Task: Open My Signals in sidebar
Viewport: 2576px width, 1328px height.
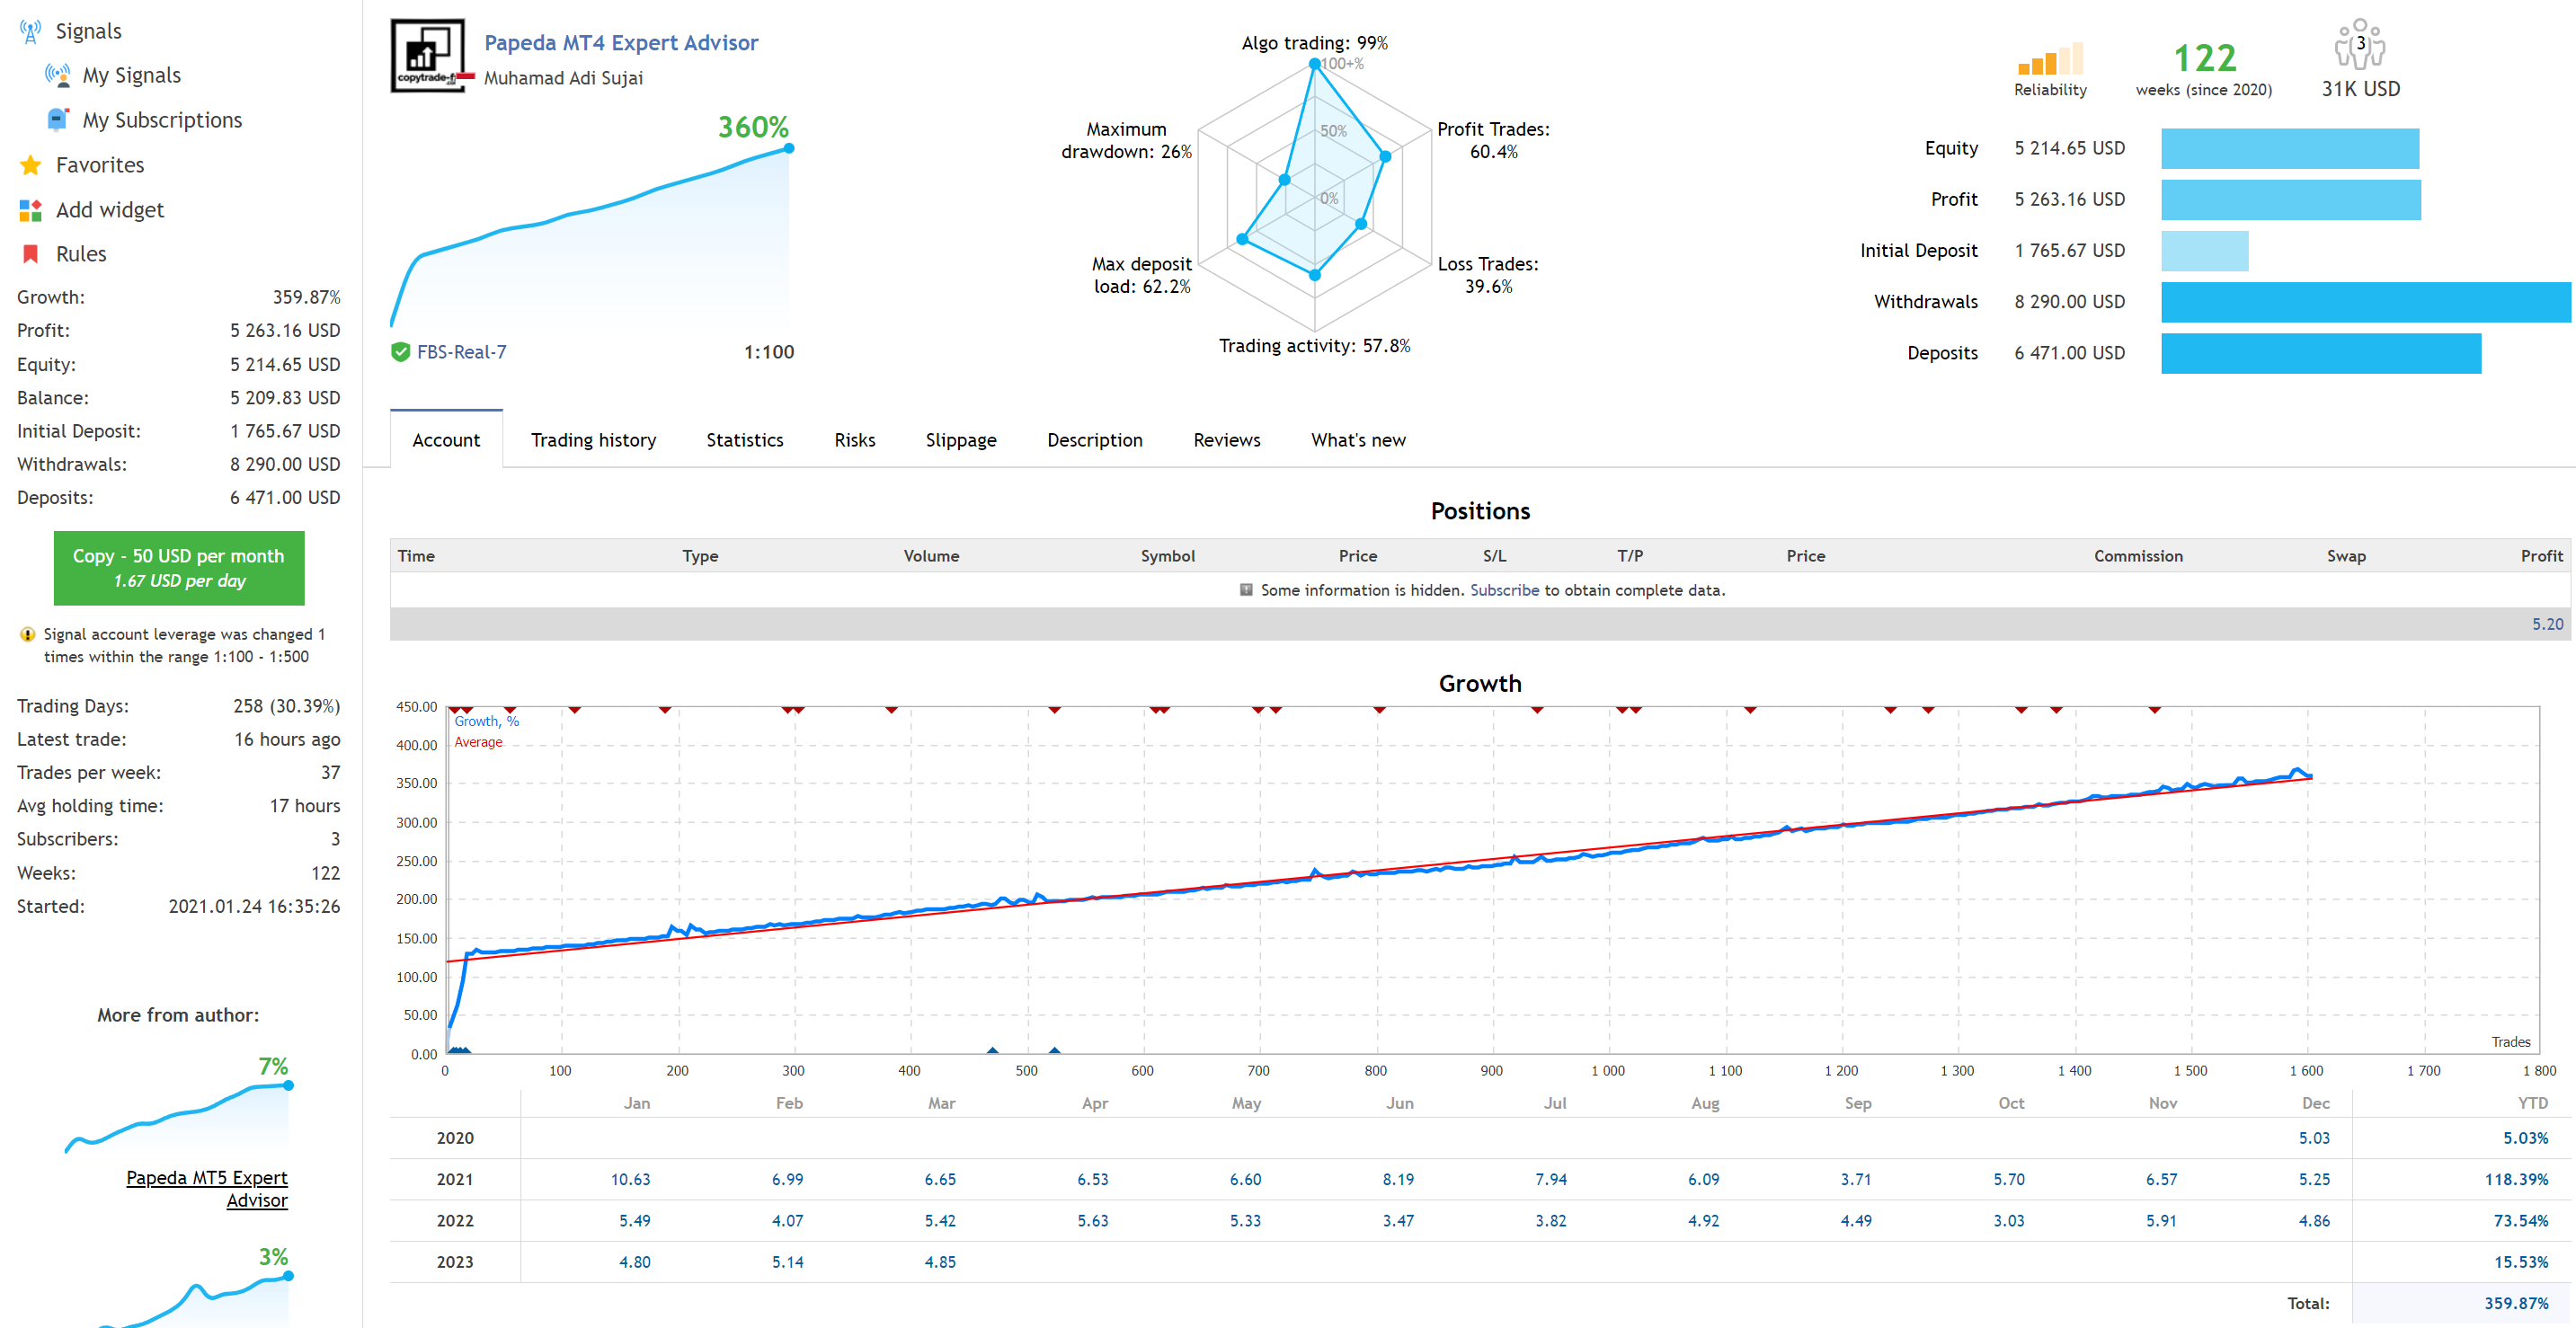Action: coord(131,75)
